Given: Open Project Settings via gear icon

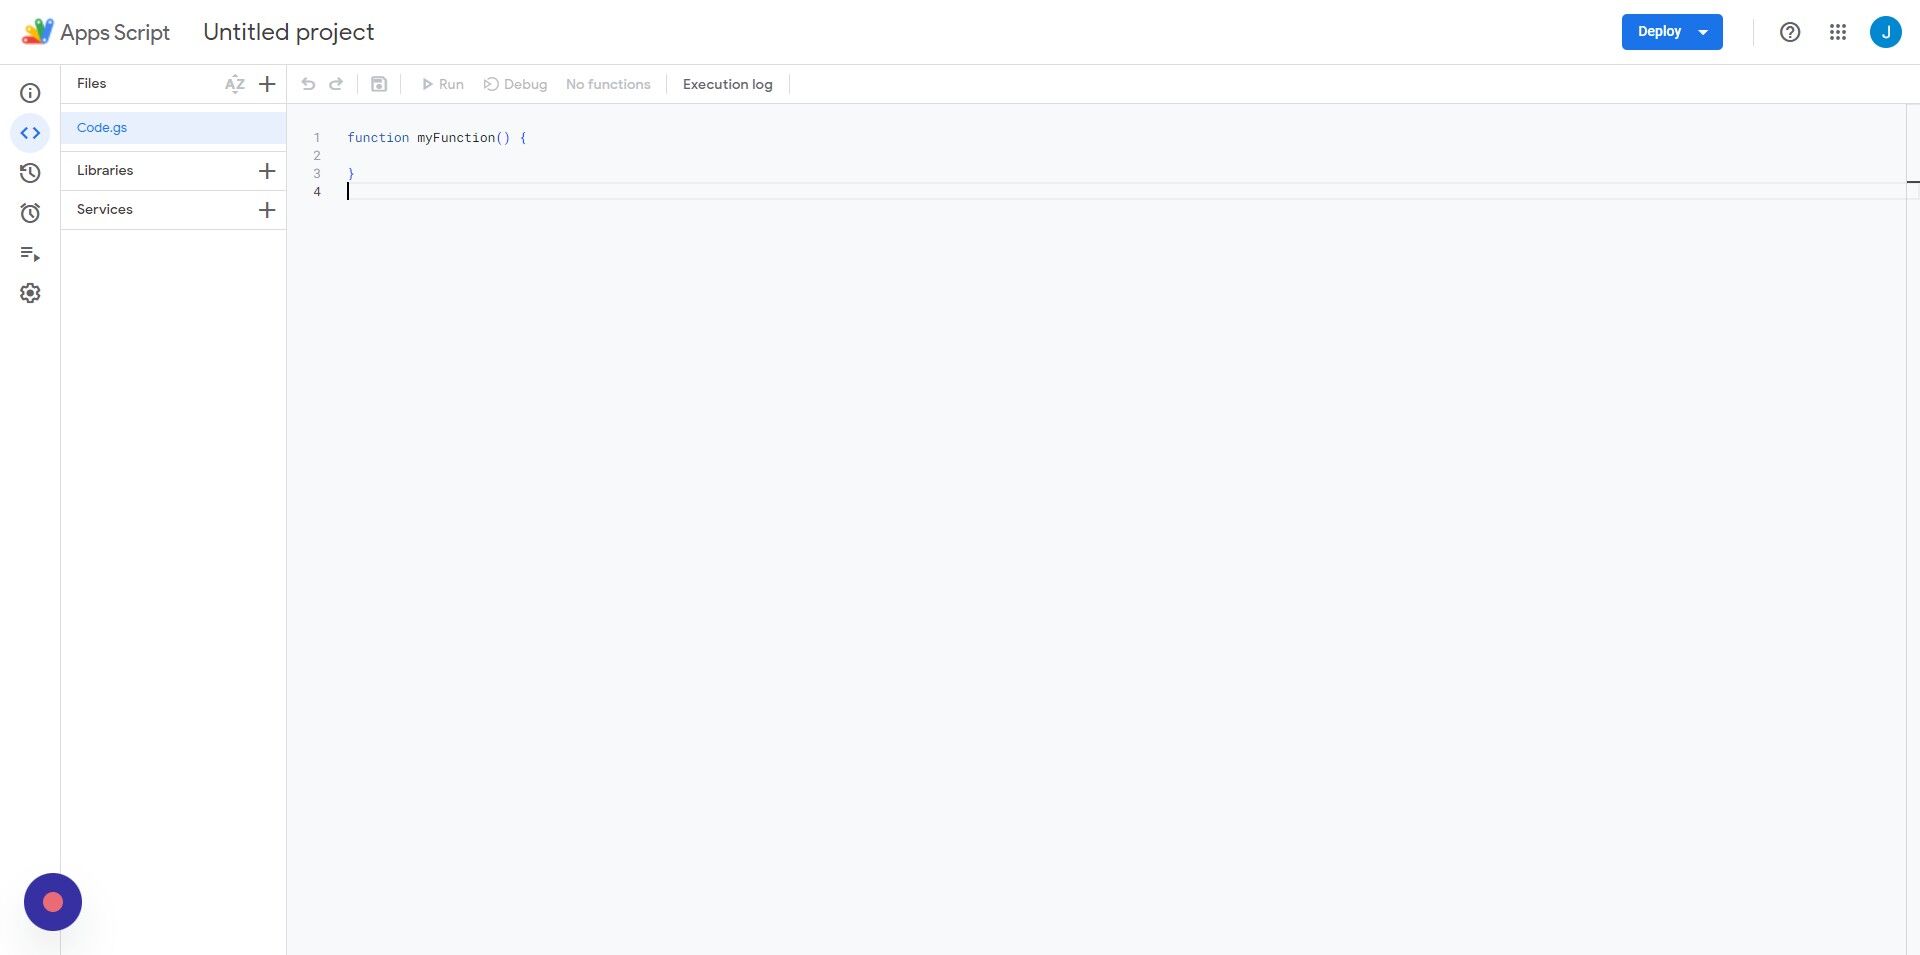Looking at the screenshot, I should [x=30, y=292].
